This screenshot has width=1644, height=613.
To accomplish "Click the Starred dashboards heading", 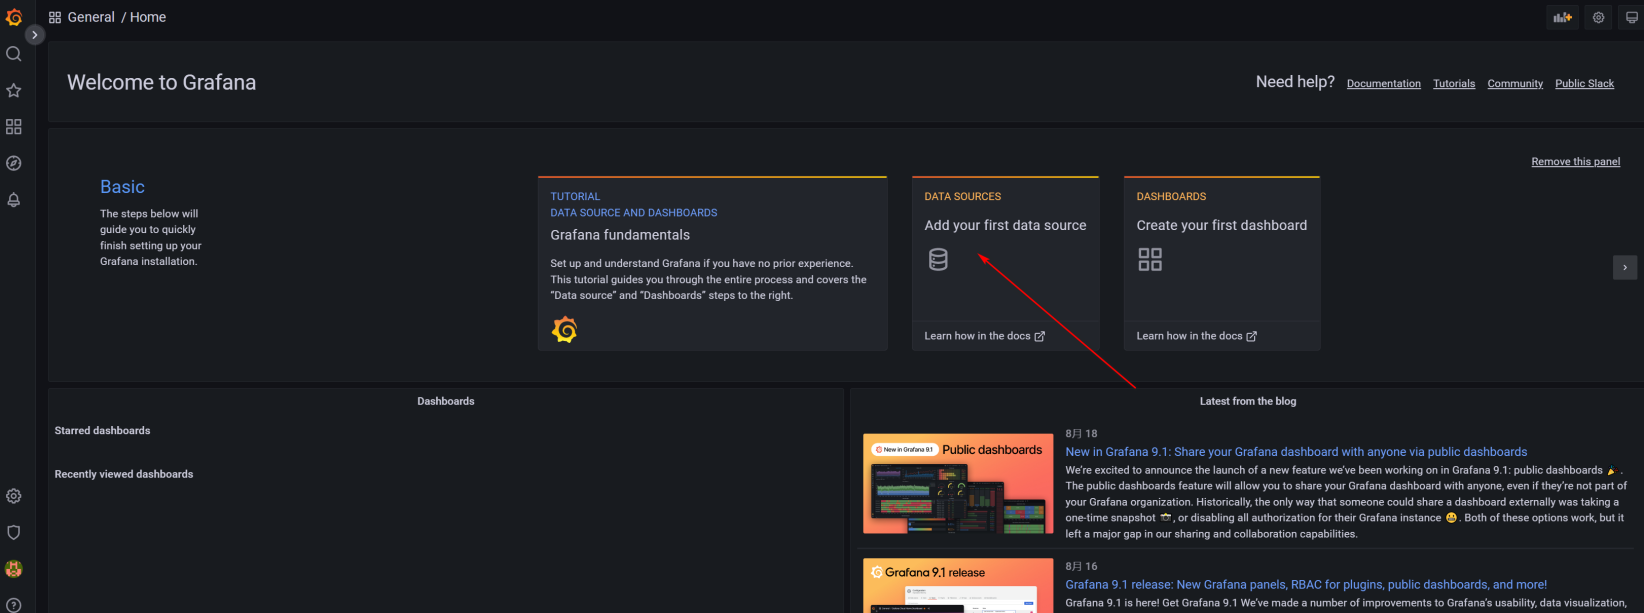I will (102, 431).
